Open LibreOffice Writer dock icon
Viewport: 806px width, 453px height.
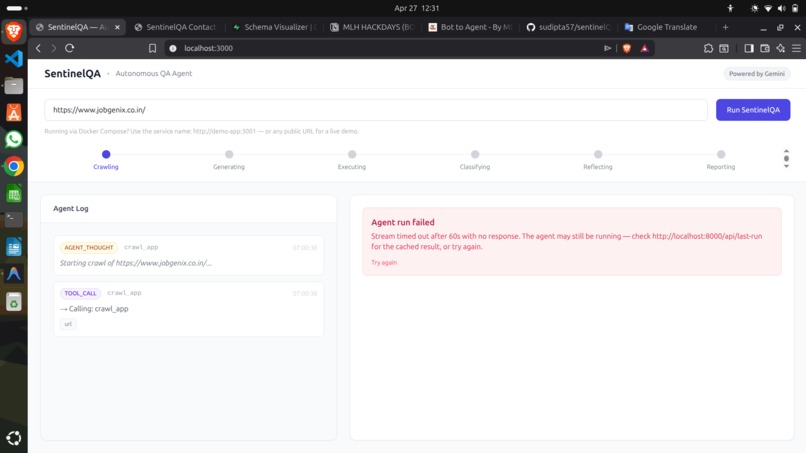point(14,247)
